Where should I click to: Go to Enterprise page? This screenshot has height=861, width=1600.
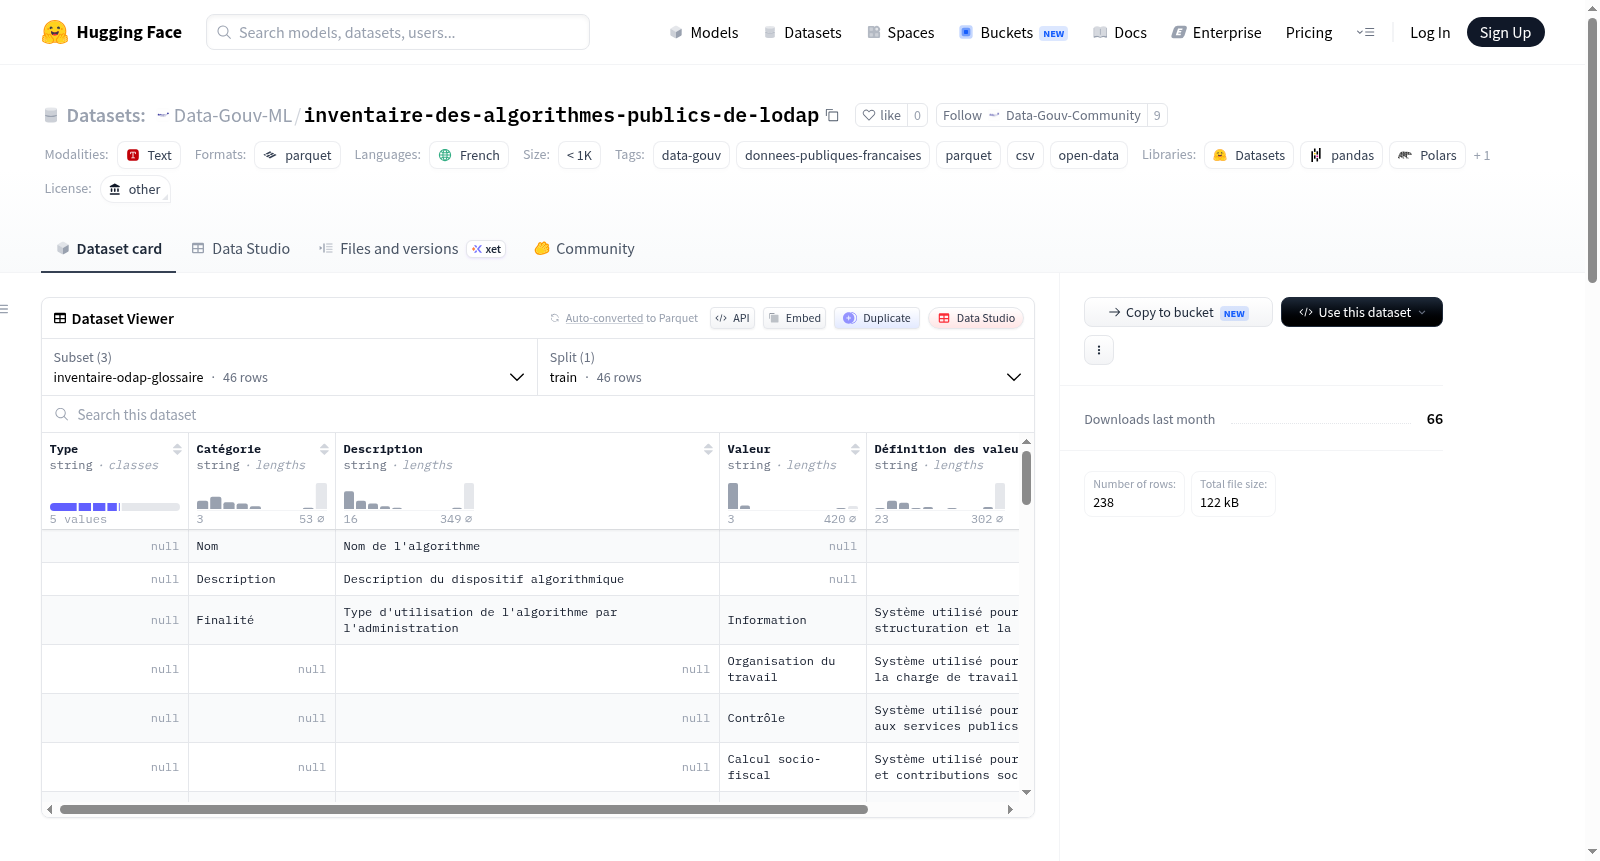[1216, 32]
